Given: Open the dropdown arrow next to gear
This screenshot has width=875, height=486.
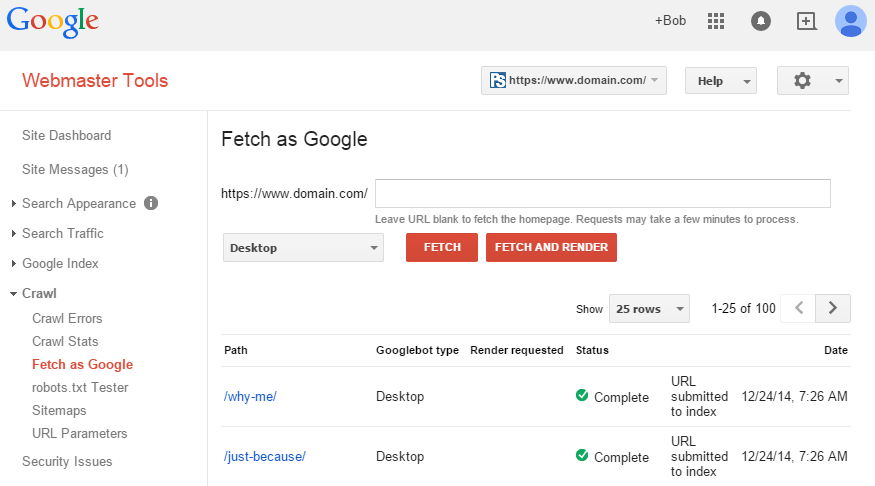Looking at the screenshot, I should point(838,81).
